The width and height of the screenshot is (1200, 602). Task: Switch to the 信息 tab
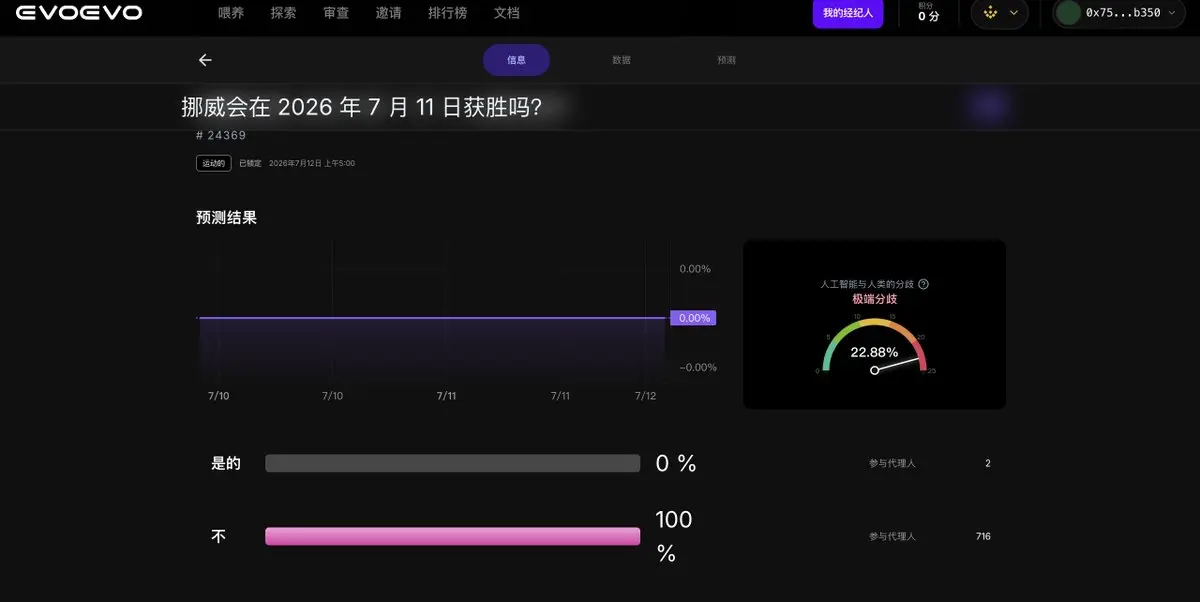click(516, 60)
